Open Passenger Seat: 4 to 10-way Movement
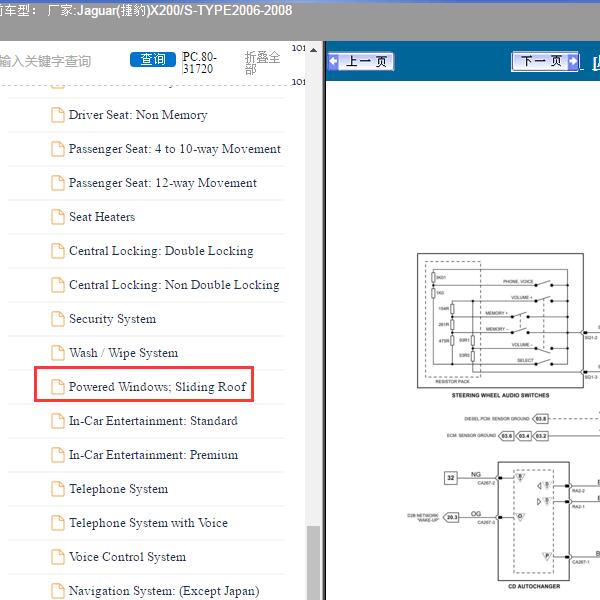The height and width of the screenshot is (600, 600). pyautogui.click(x=175, y=149)
